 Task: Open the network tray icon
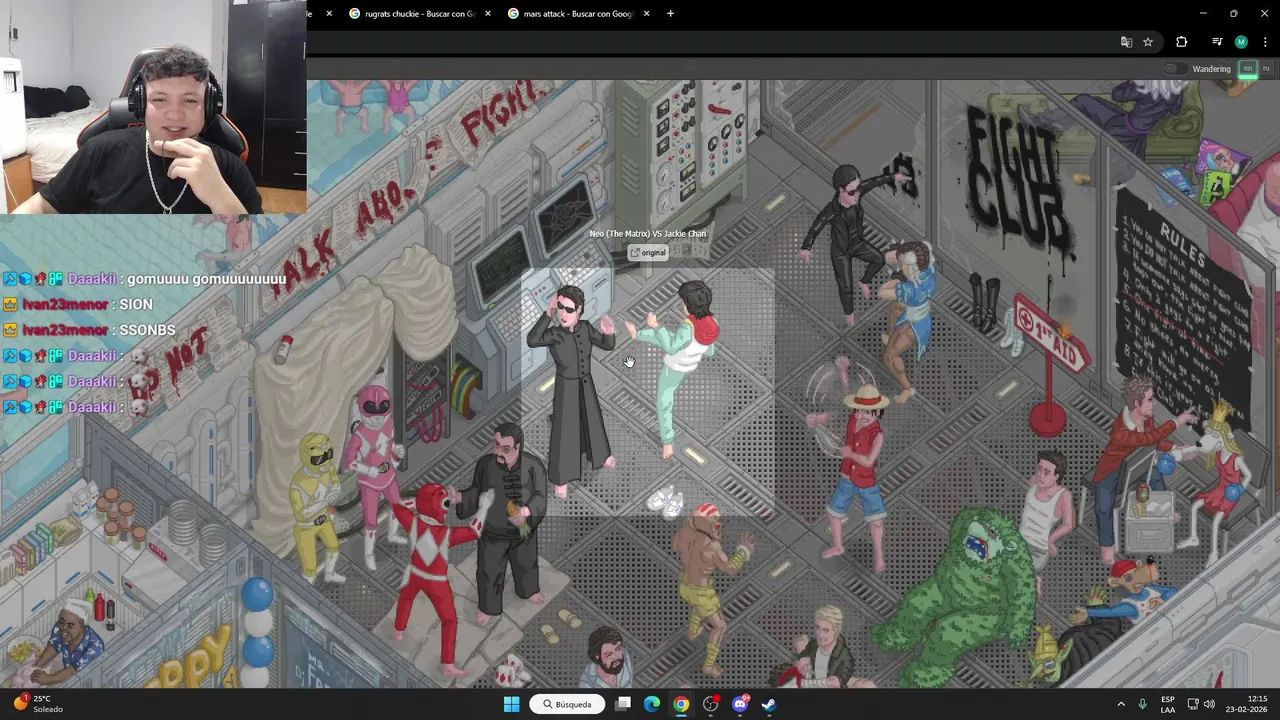click(x=1193, y=704)
